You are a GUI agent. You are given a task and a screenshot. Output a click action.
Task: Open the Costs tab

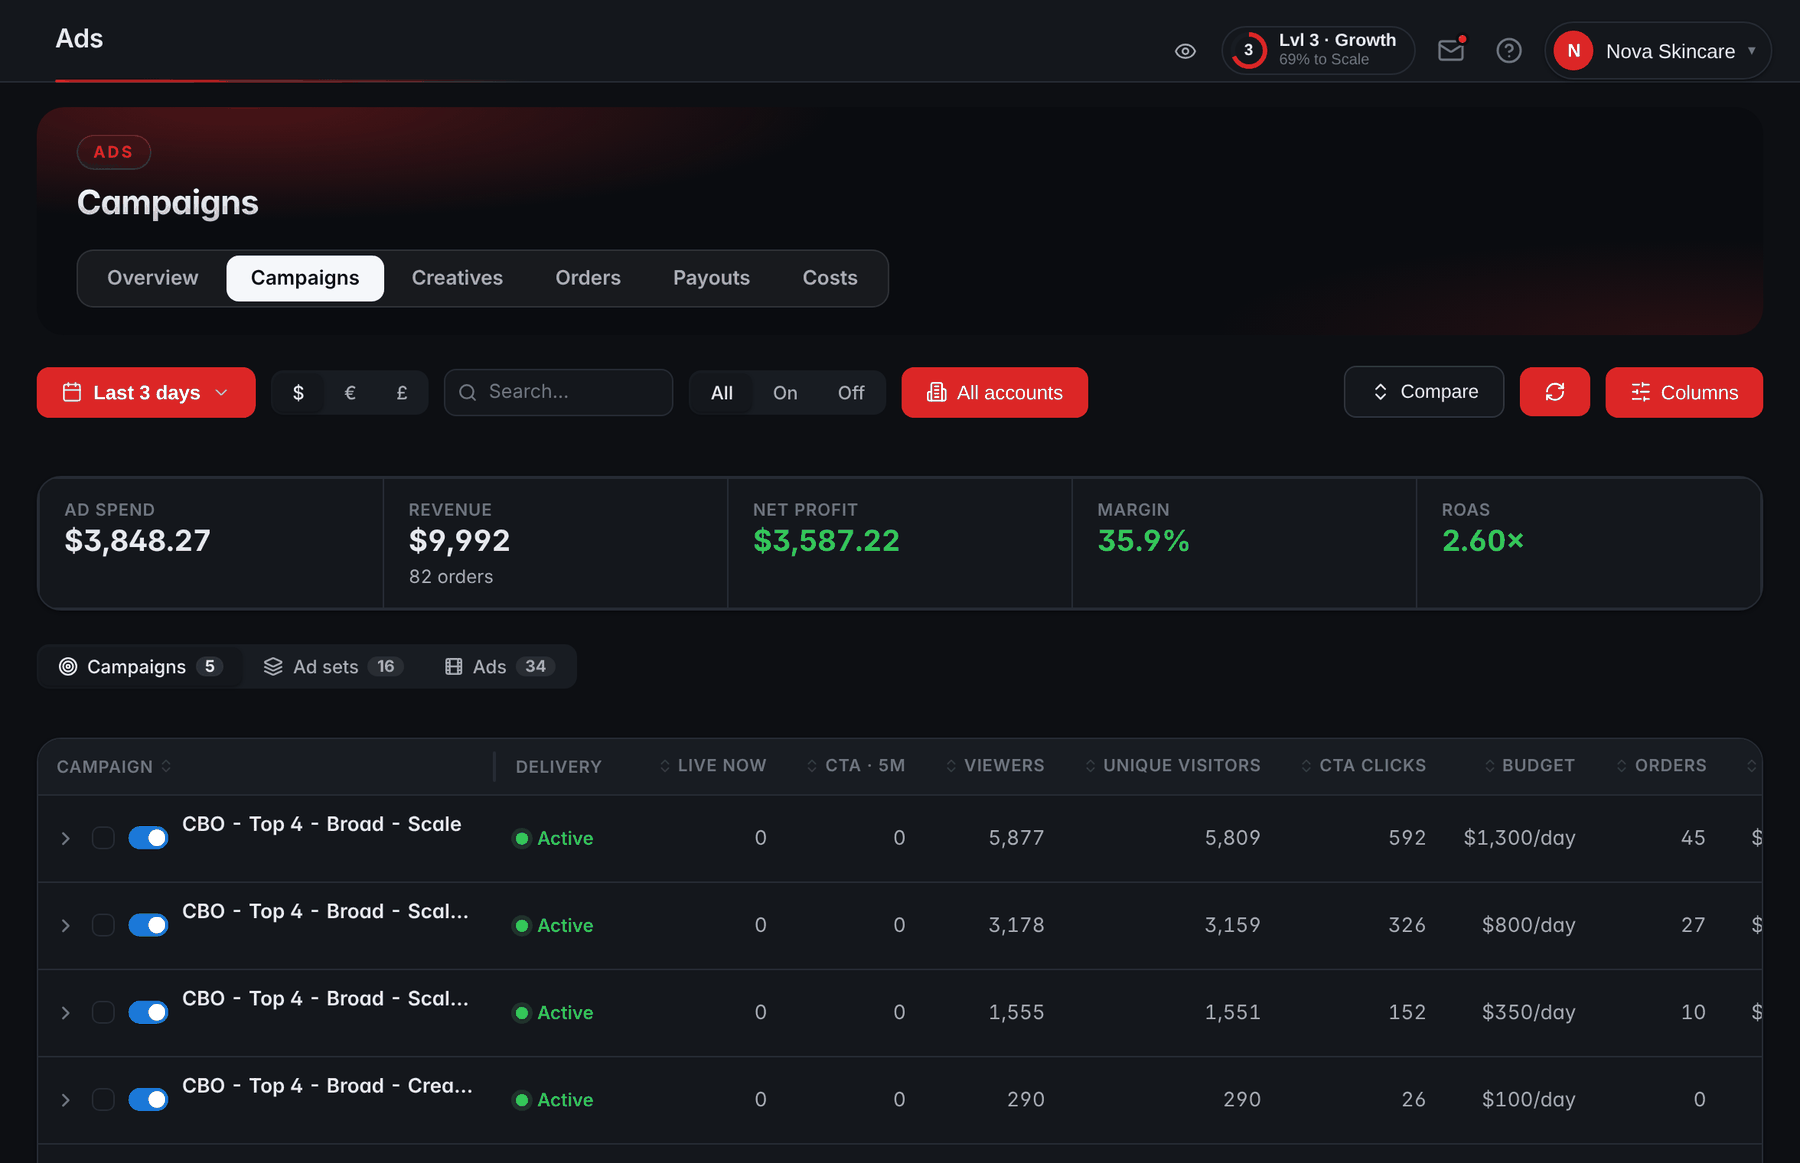pyautogui.click(x=830, y=278)
